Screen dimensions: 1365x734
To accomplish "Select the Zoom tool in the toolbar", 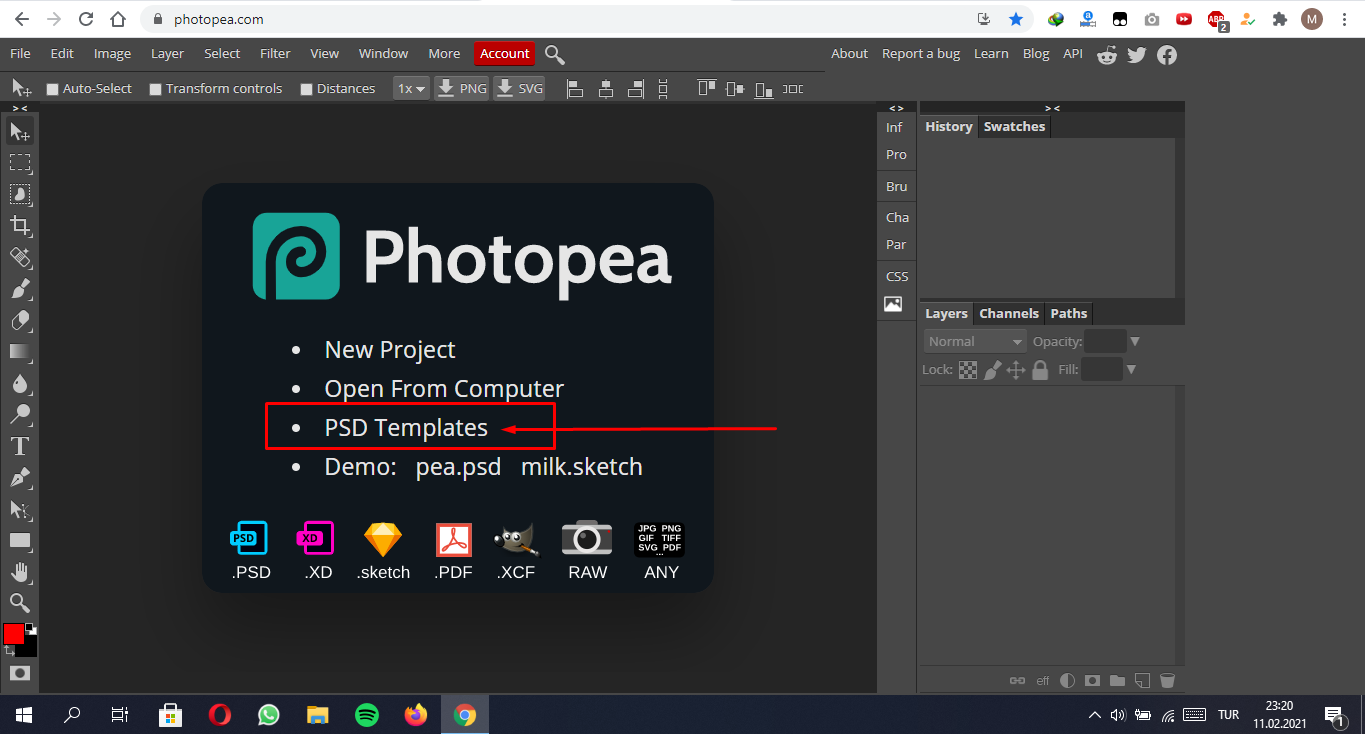I will (x=20, y=603).
